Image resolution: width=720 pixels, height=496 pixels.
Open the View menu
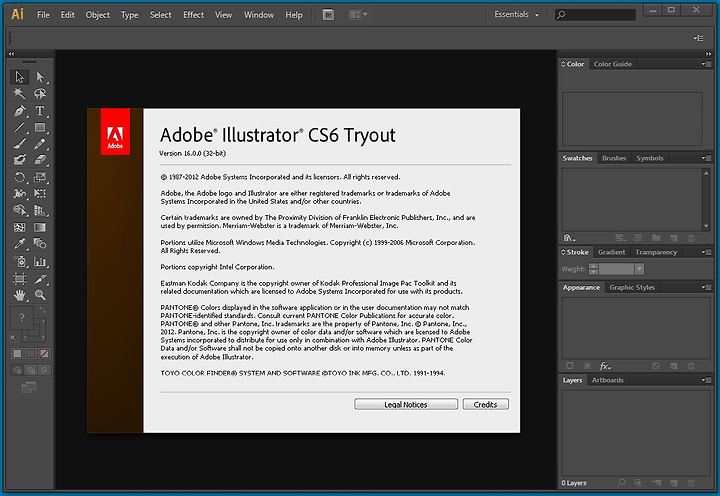(x=224, y=15)
